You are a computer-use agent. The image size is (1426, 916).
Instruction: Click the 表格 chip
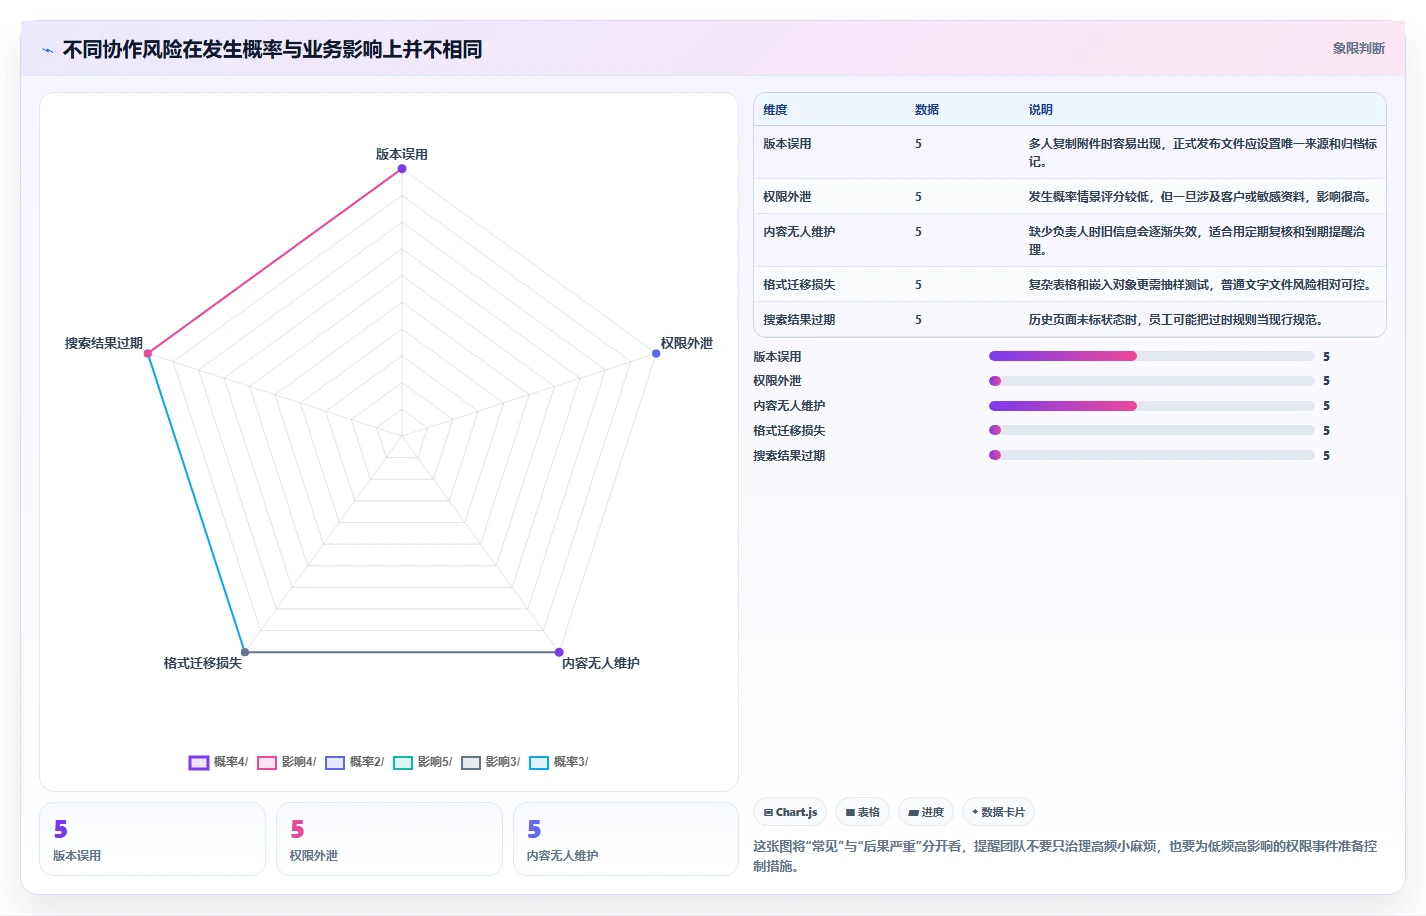click(x=862, y=812)
